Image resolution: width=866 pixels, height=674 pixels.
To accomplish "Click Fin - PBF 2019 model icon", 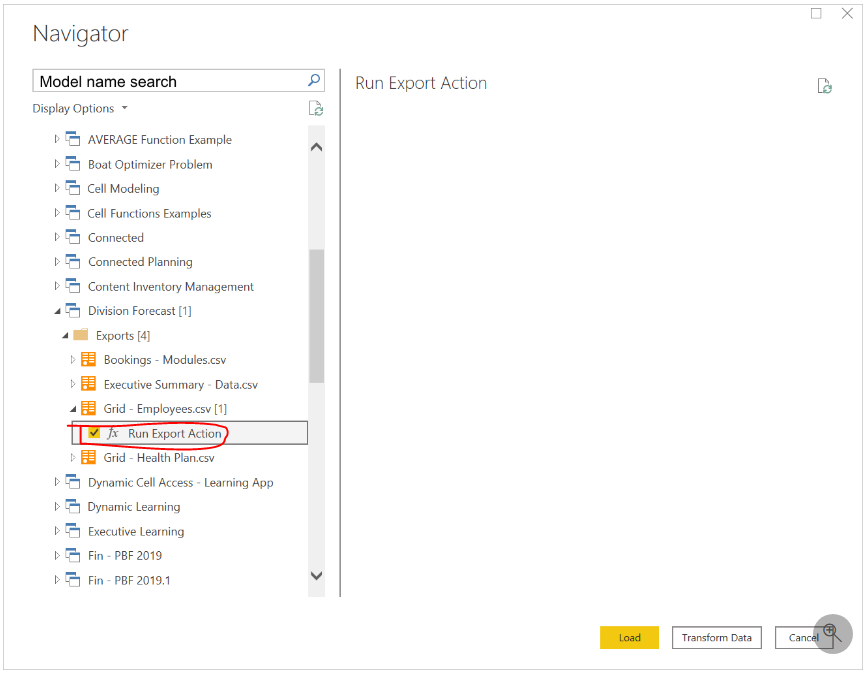I will click(73, 555).
